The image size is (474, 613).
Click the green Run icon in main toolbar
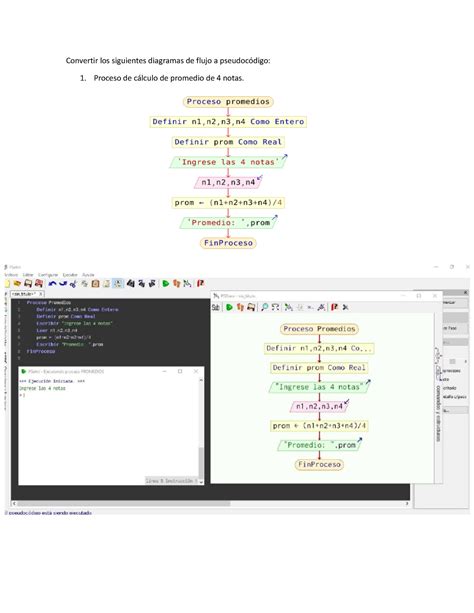(x=165, y=283)
